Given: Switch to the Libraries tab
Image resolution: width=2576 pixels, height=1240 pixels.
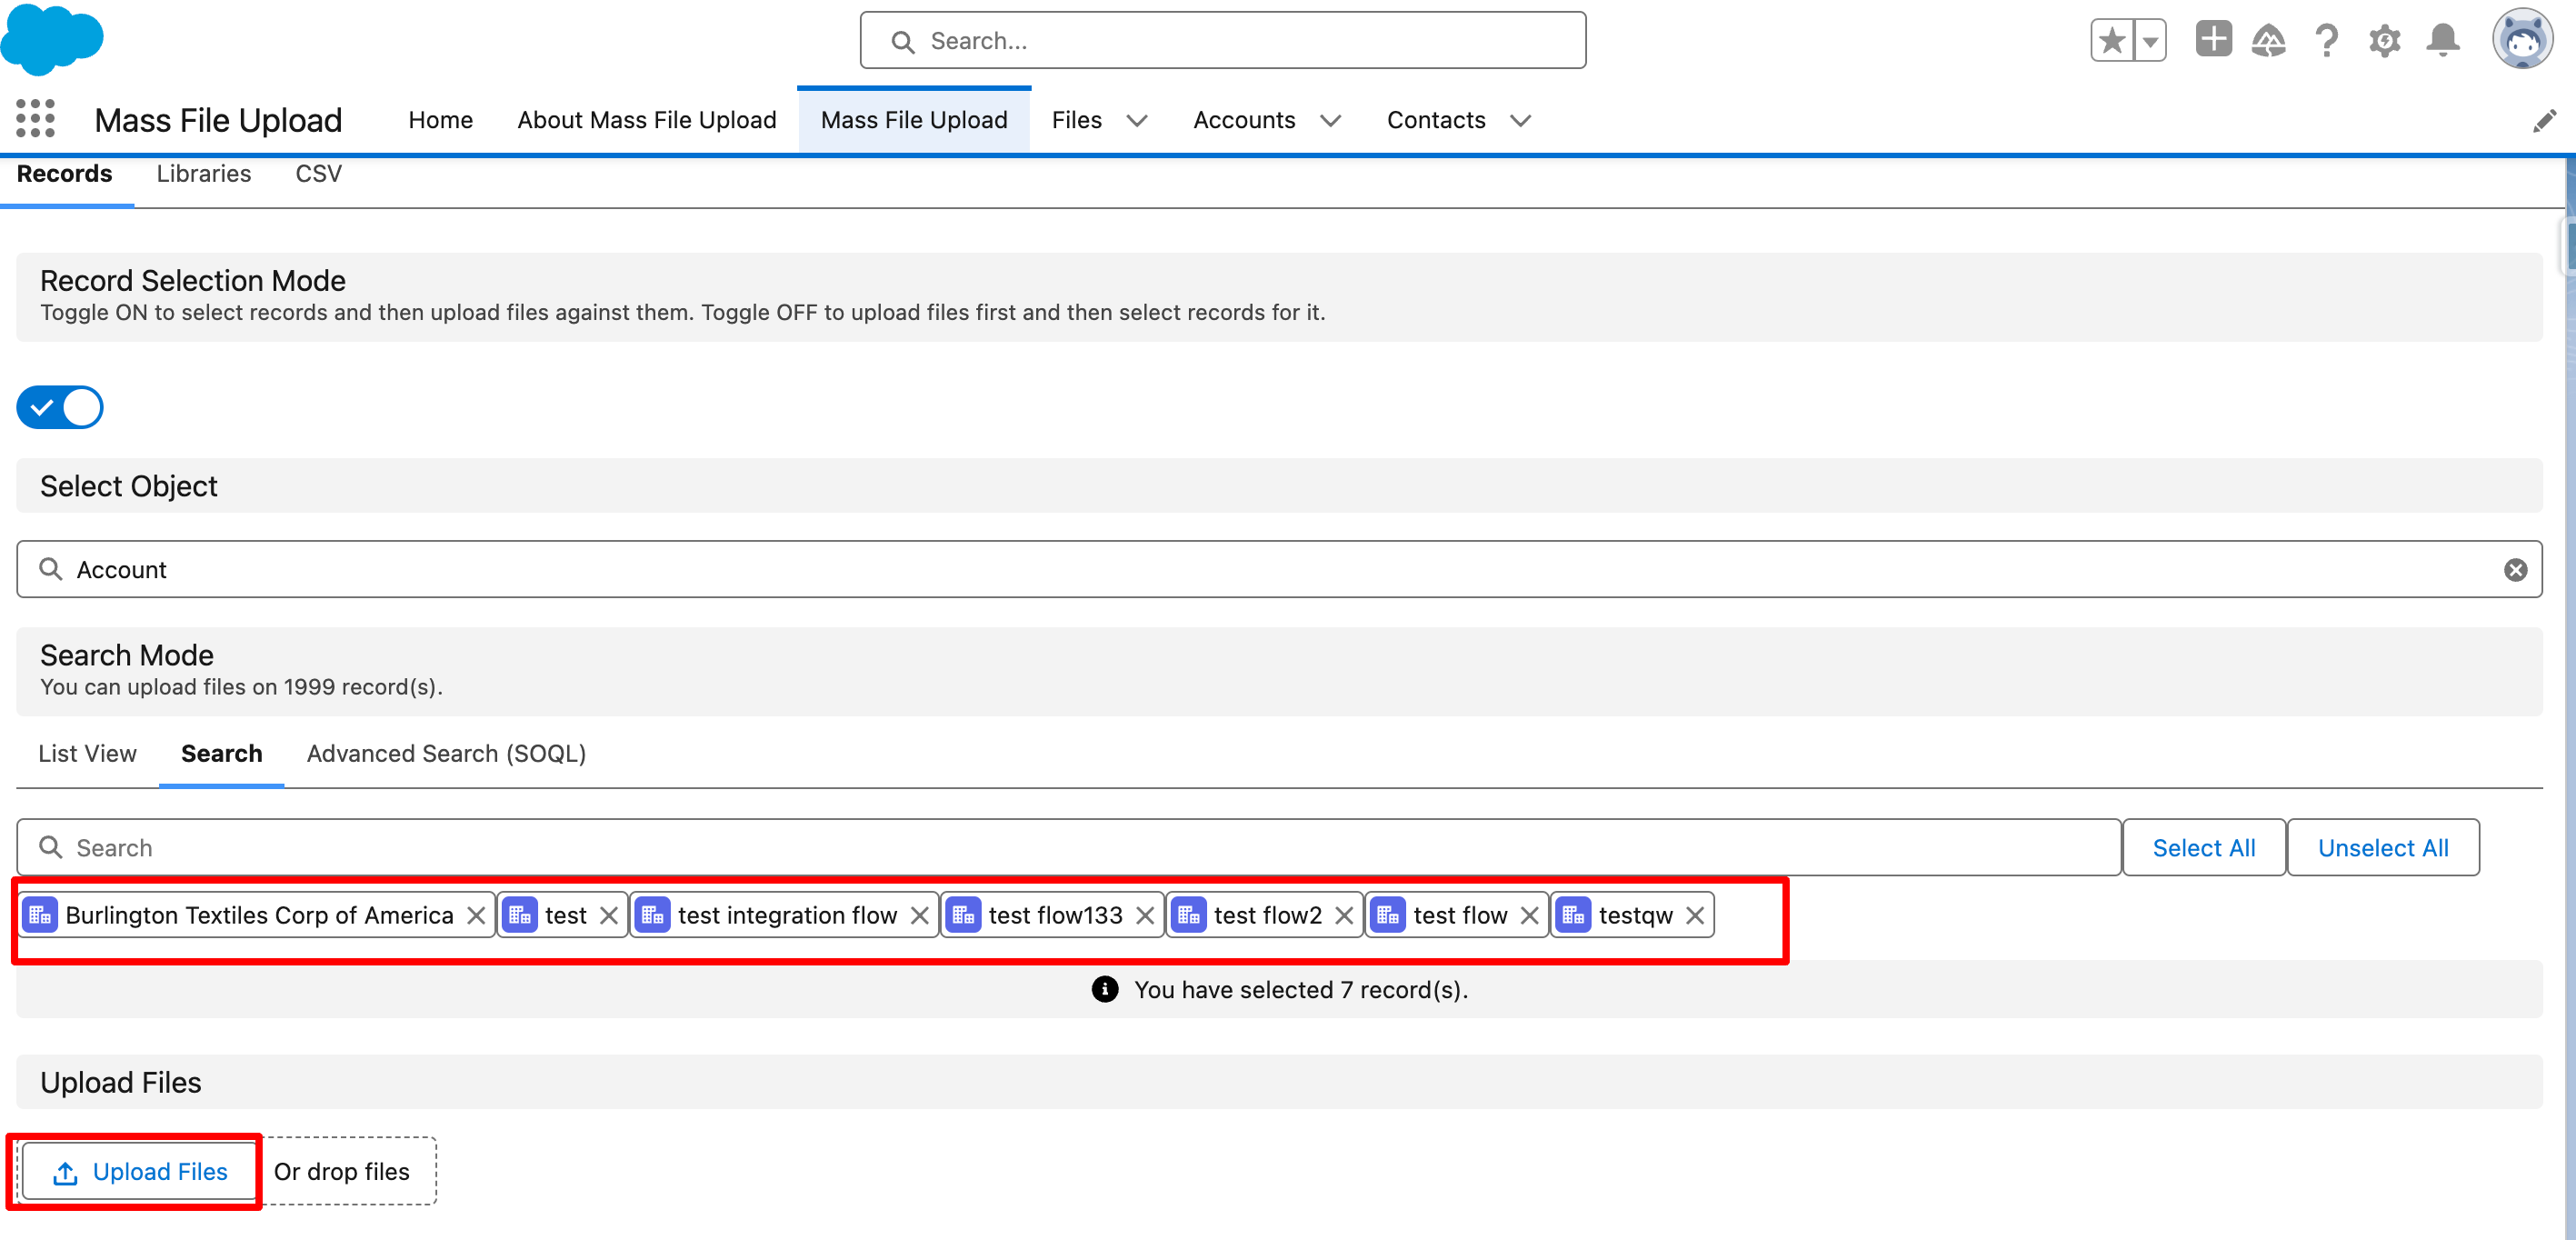Looking at the screenshot, I should tap(203, 174).
